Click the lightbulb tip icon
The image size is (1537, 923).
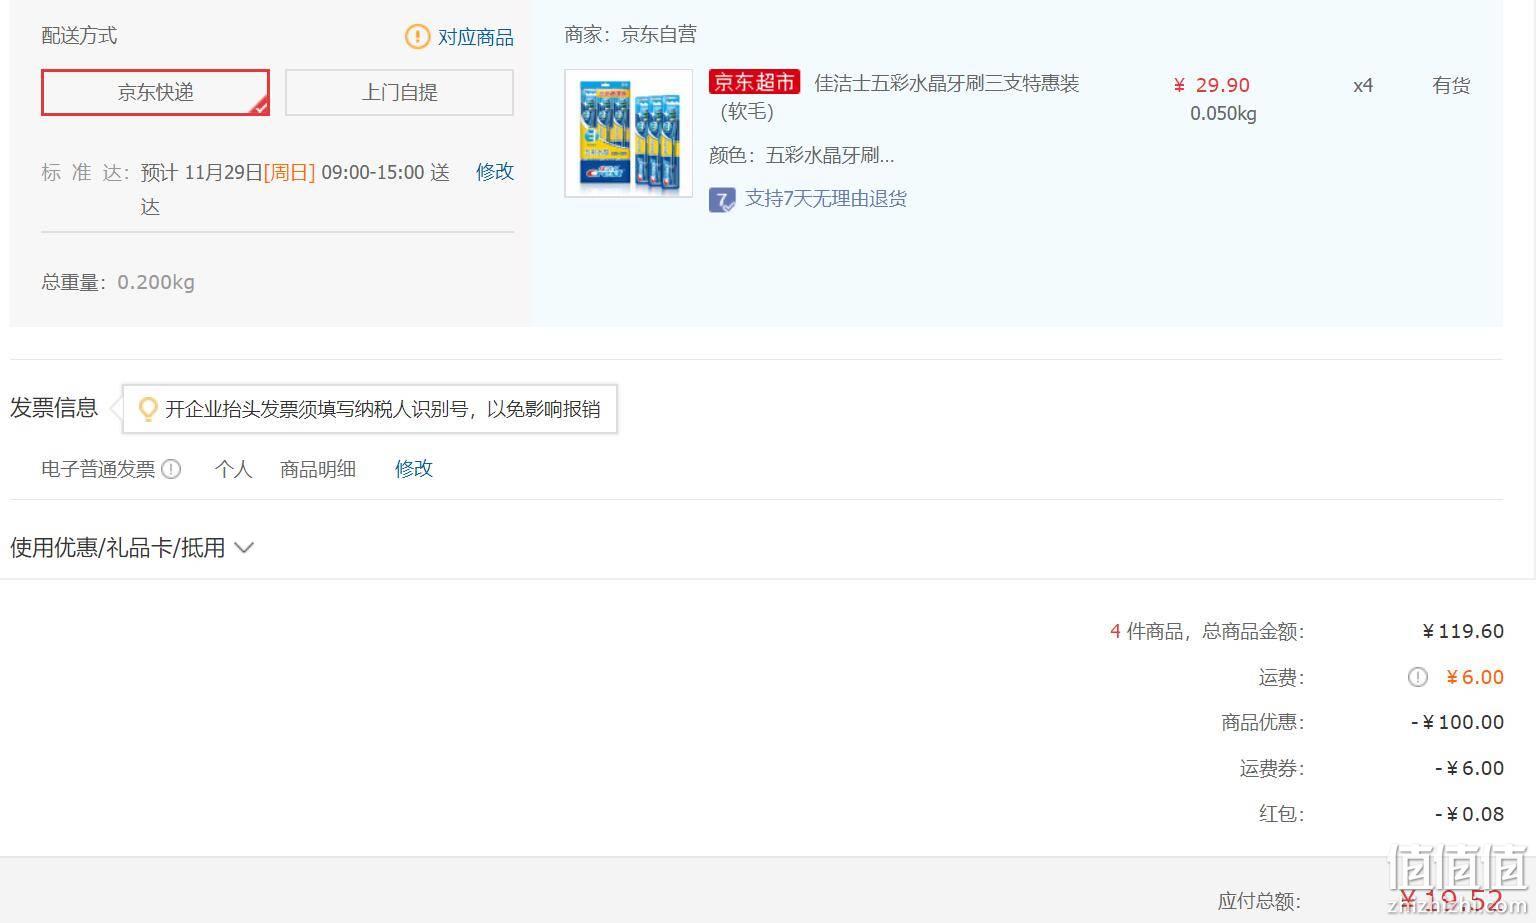click(148, 409)
